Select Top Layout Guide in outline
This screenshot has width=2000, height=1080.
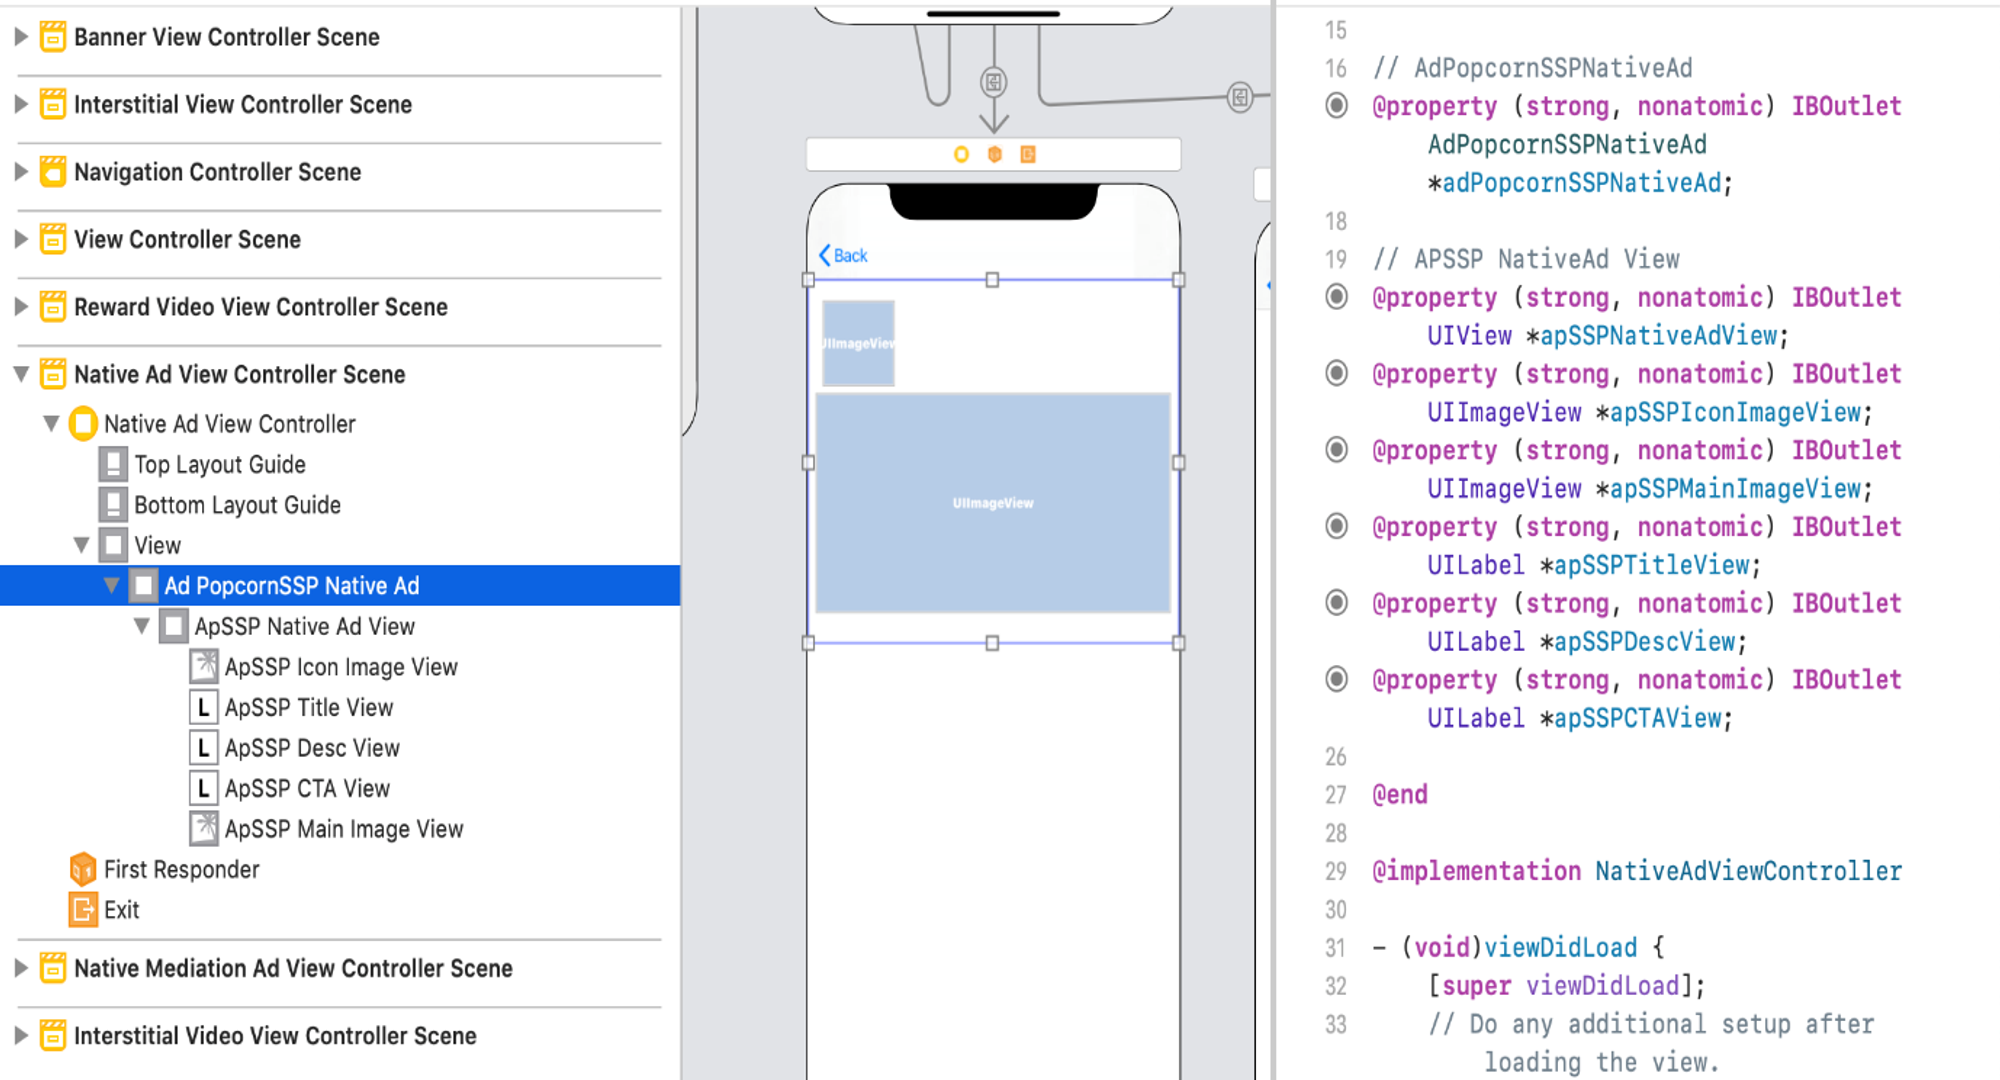(219, 464)
